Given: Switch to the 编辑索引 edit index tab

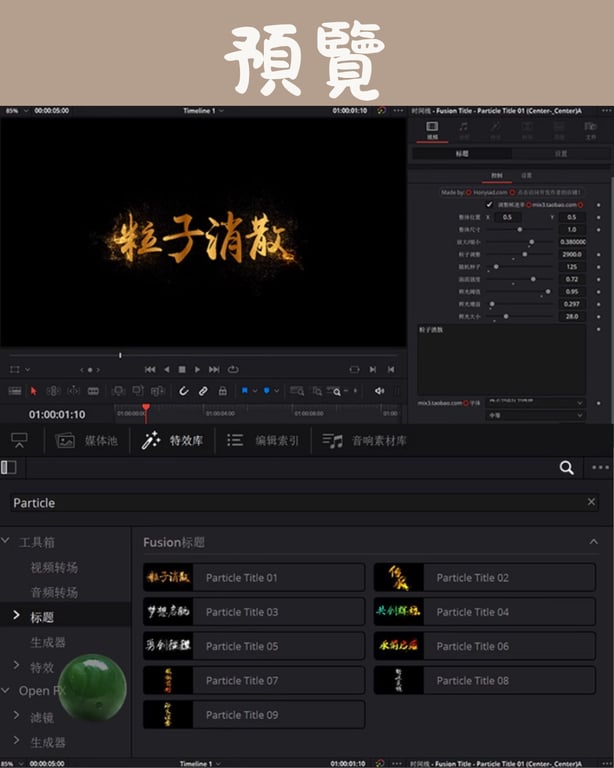Looking at the screenshot, I should (x=262, y=440).
